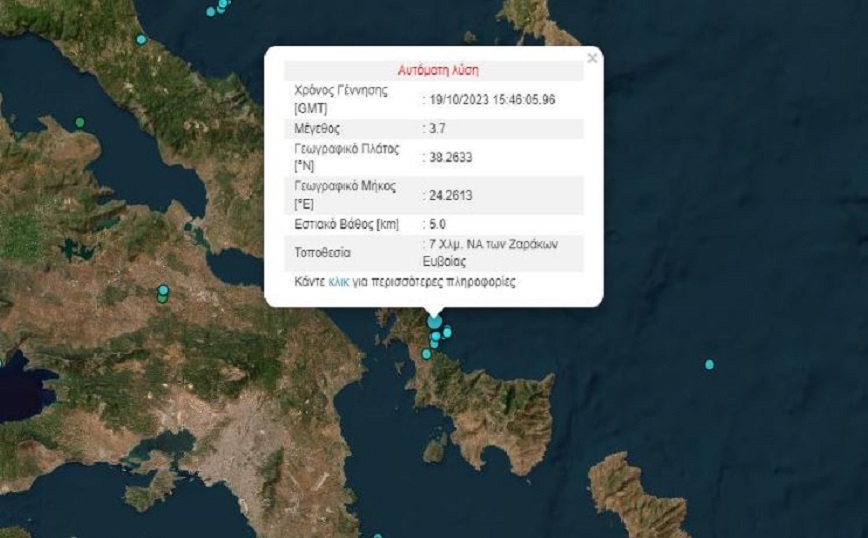The width and height of the screenshot is (868, 538).
Task: Click the earthquake marker cluster at top edge
Action: pos(218,7)
